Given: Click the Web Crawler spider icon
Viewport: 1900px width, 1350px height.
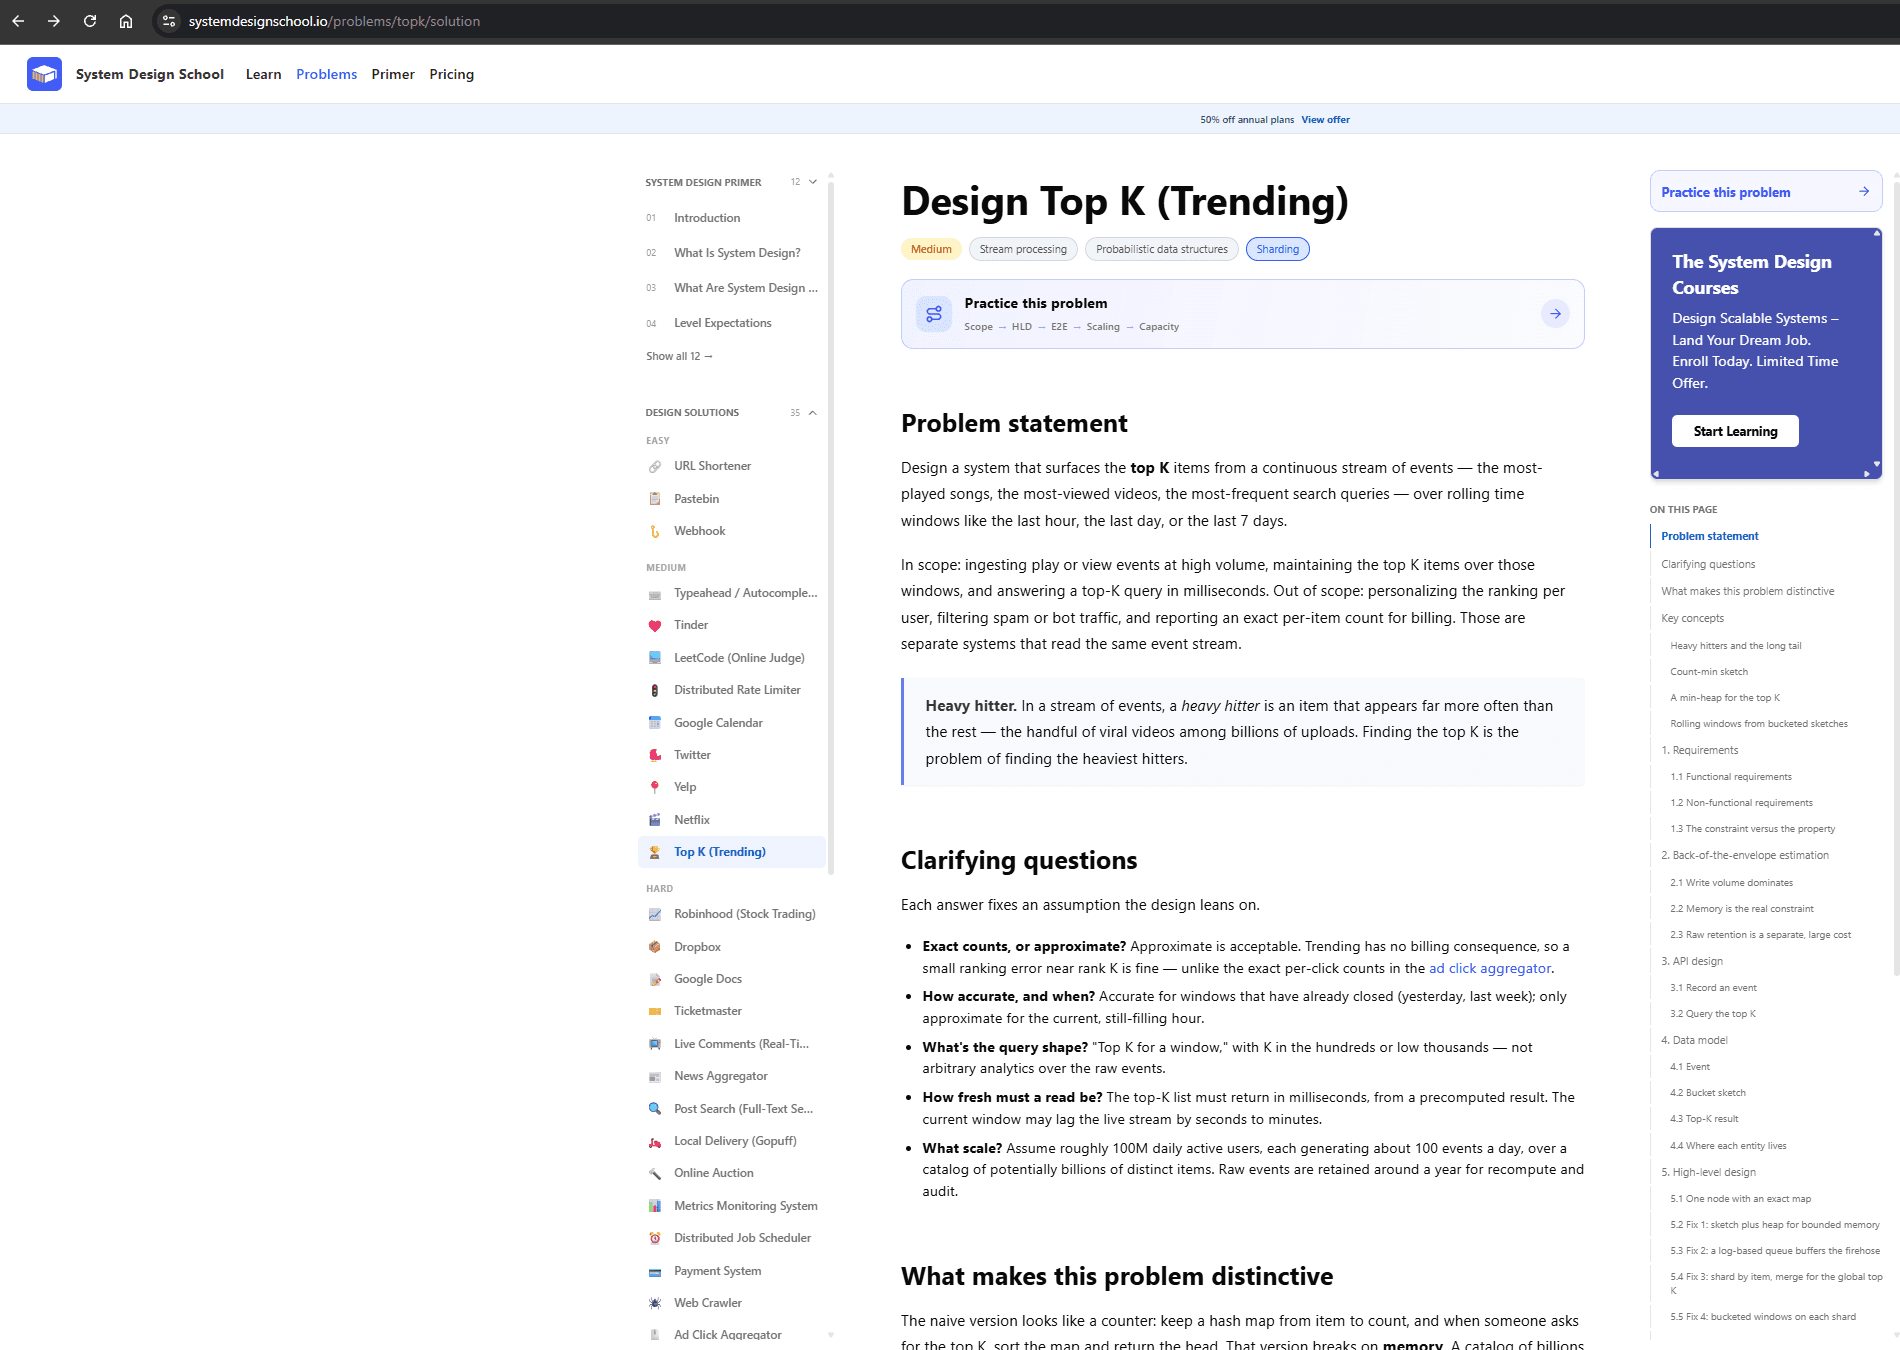Looking at the screenshot, I should pyautogui.click(x=655, y=1303).
